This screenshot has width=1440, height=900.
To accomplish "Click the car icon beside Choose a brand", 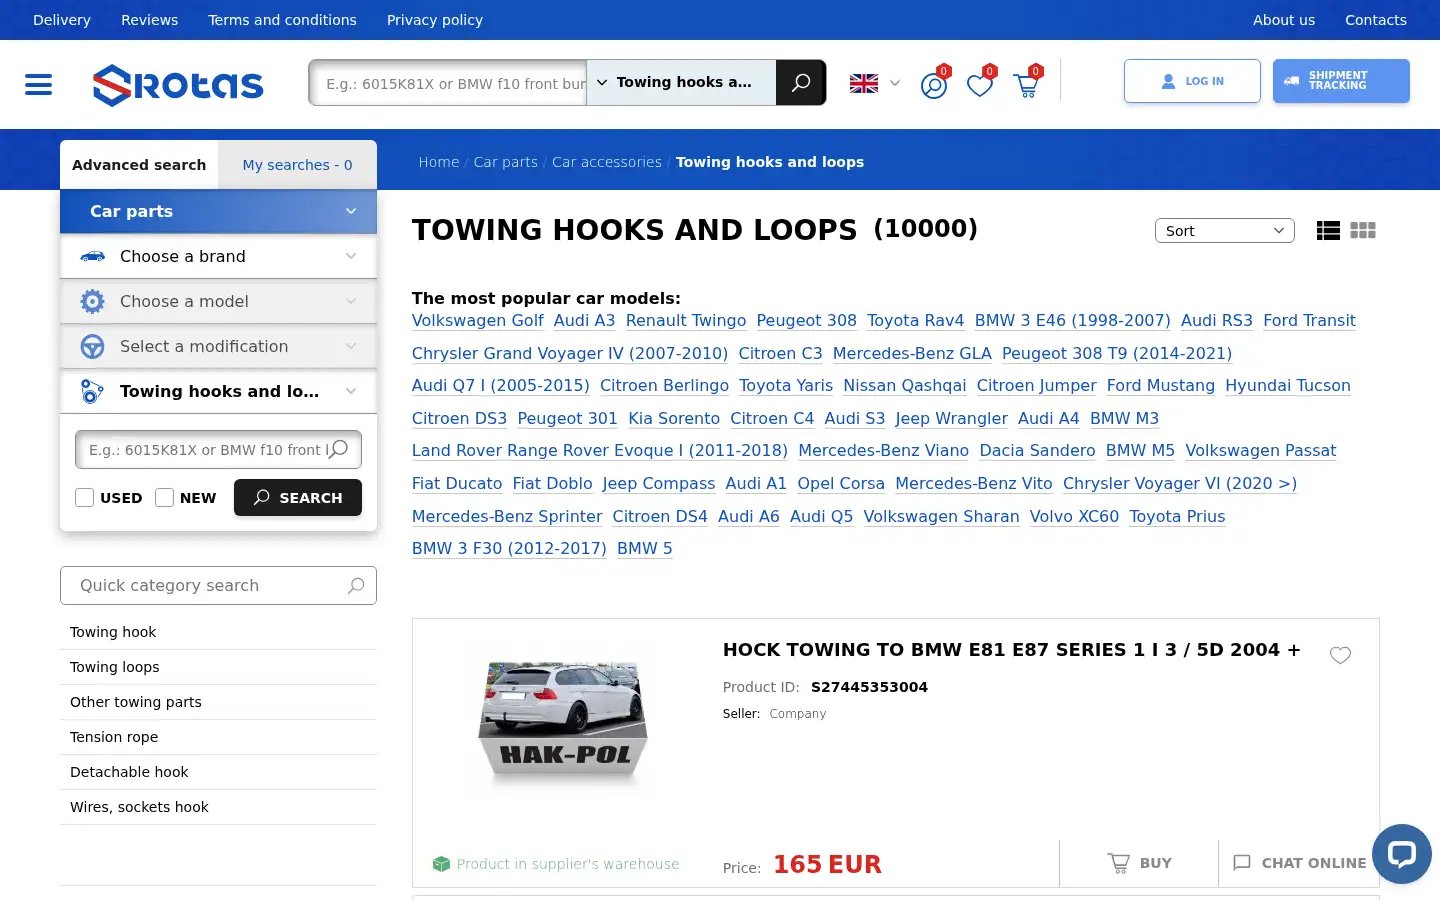I will pos(92,257).
